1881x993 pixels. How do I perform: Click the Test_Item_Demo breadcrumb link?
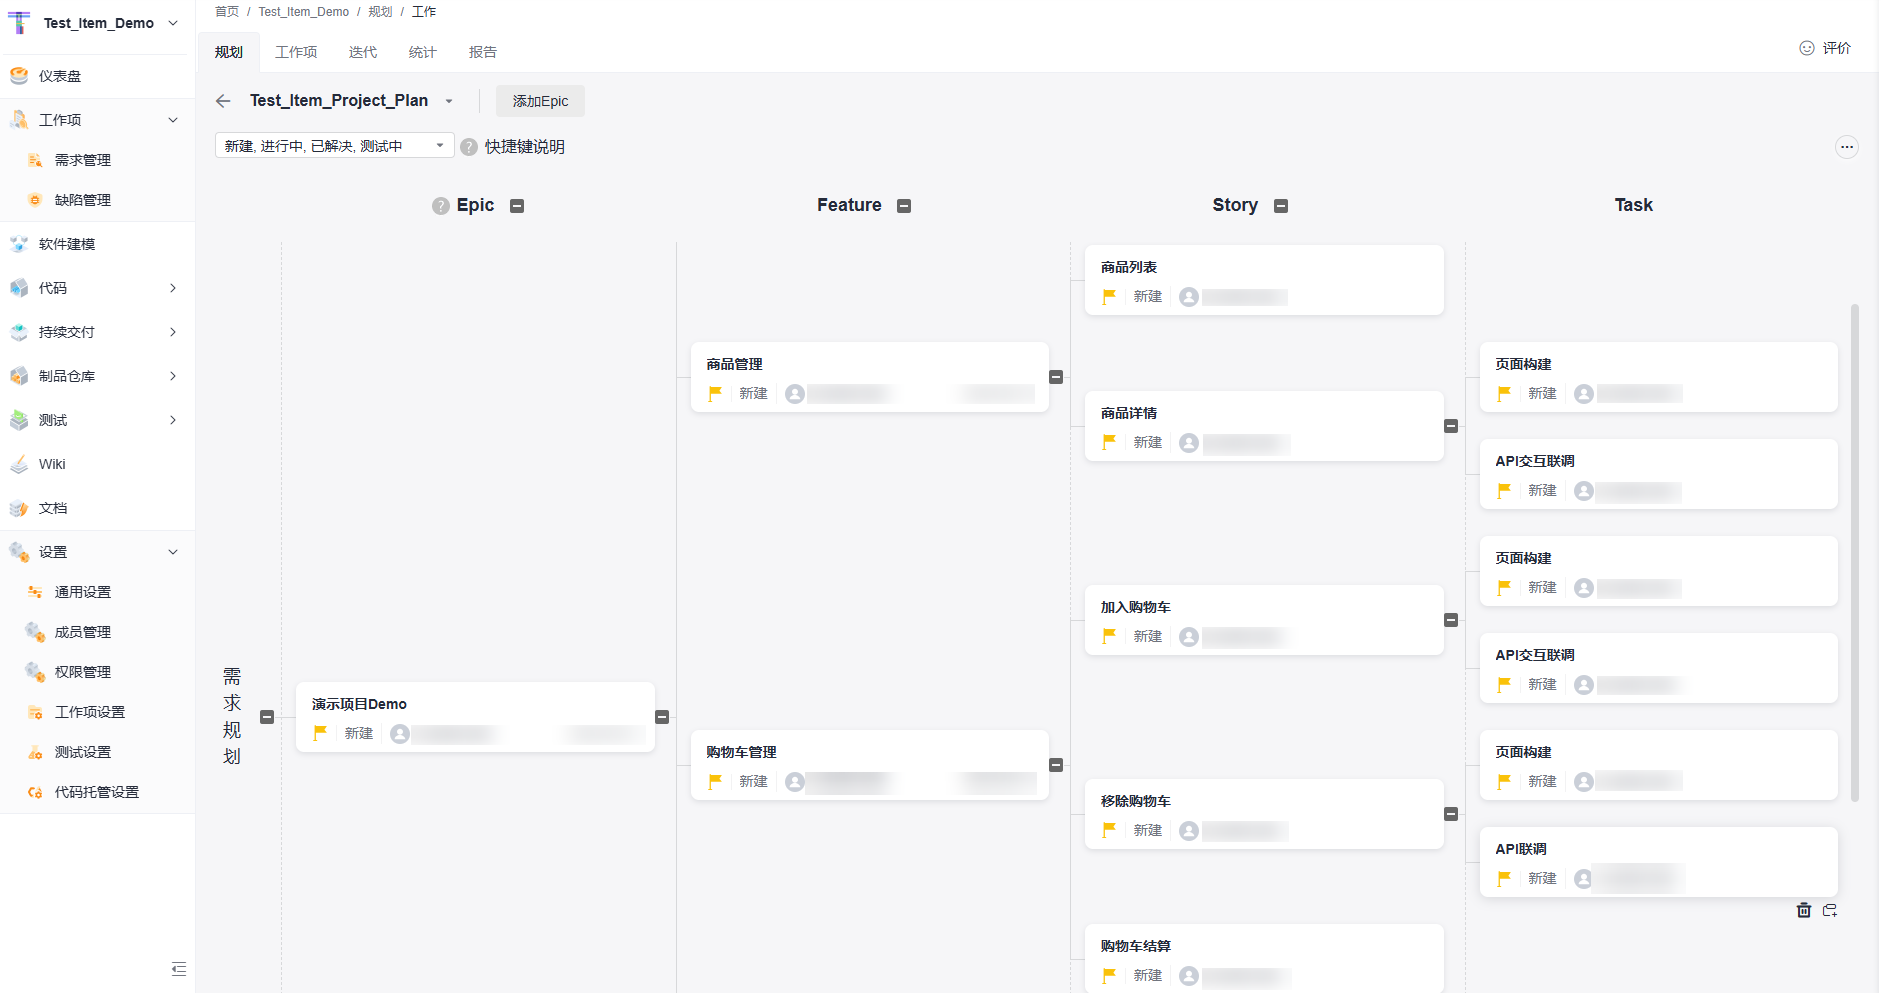point(303,12)
